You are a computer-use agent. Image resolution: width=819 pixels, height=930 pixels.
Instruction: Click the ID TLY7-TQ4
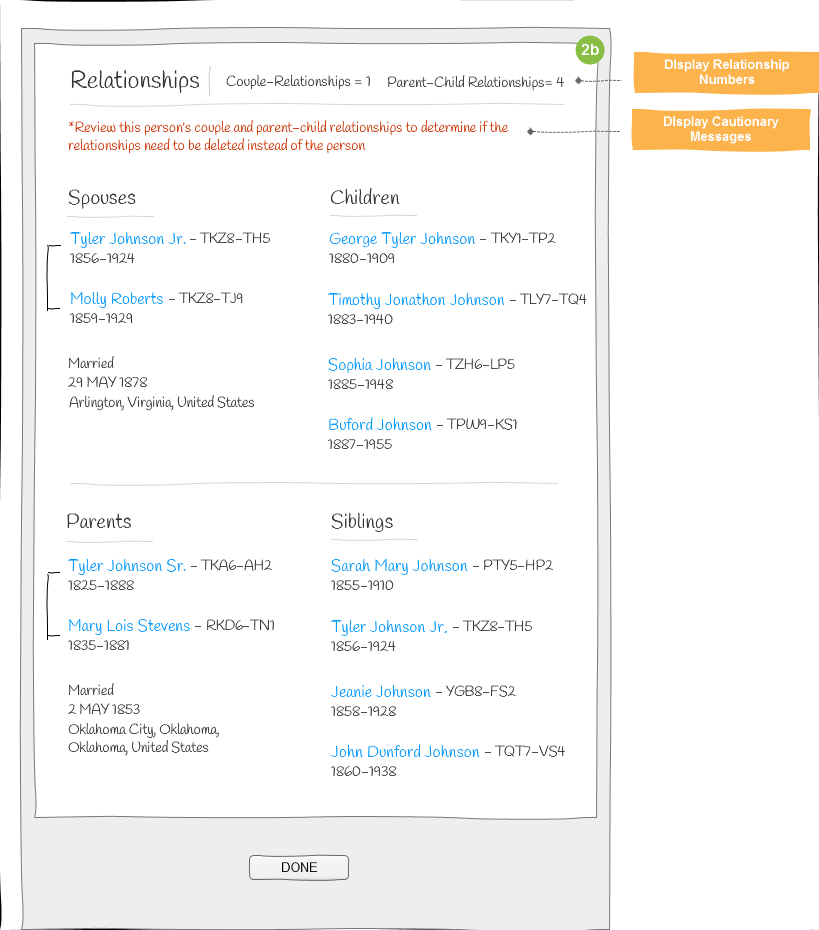[x=553, y=299]
